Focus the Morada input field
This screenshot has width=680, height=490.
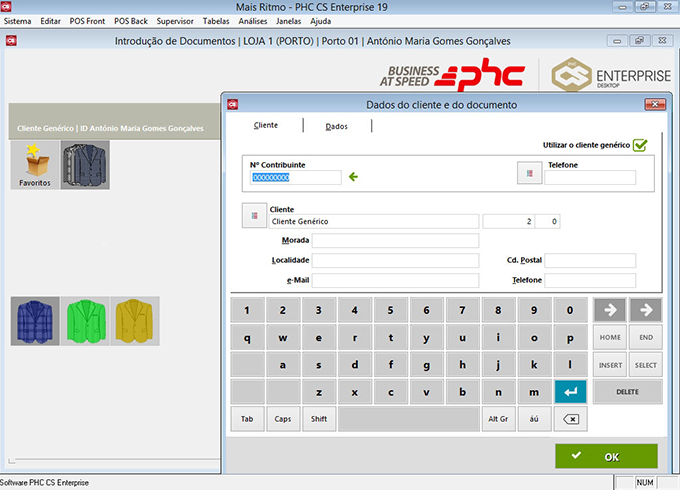click(x=396, y=241)
